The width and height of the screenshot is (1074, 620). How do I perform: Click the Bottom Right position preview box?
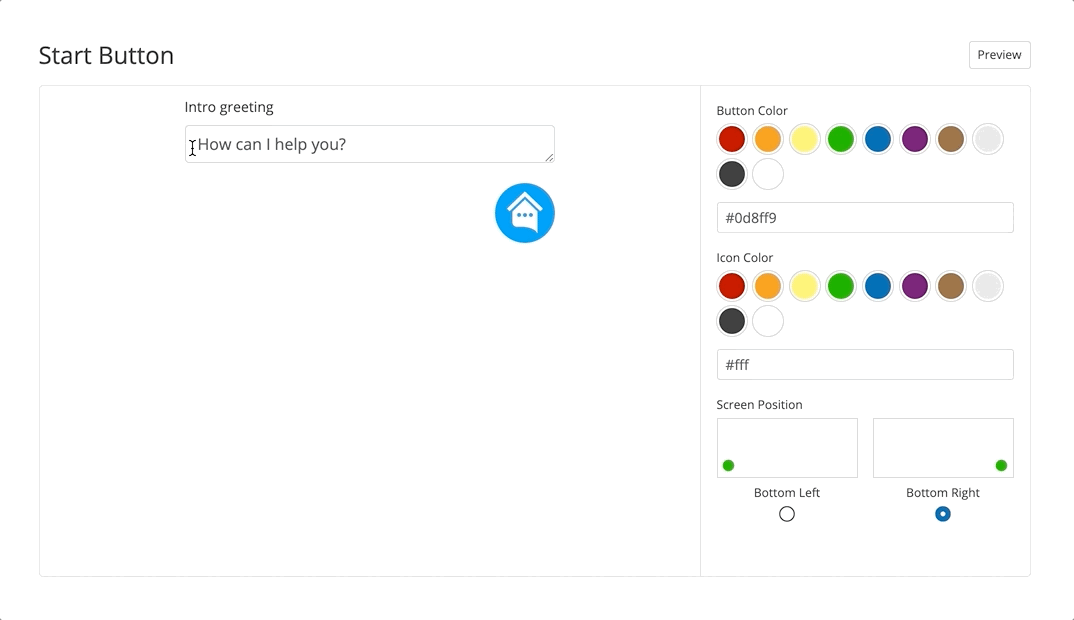point(943,448)
